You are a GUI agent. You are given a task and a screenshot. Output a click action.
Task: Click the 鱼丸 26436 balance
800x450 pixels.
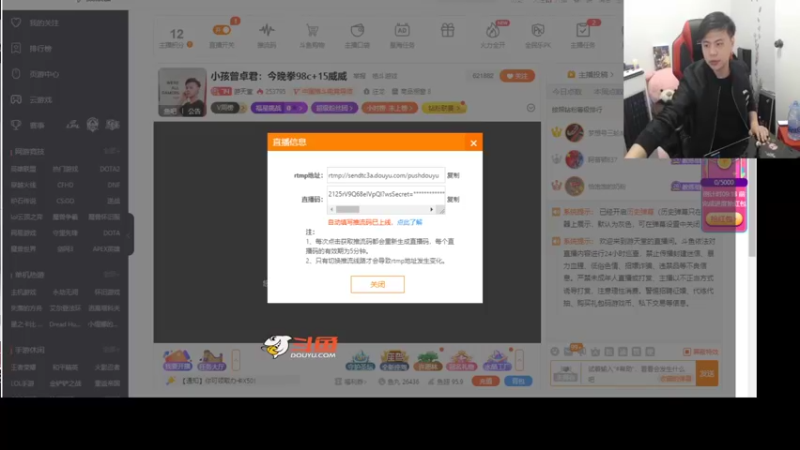click(399, 382)
